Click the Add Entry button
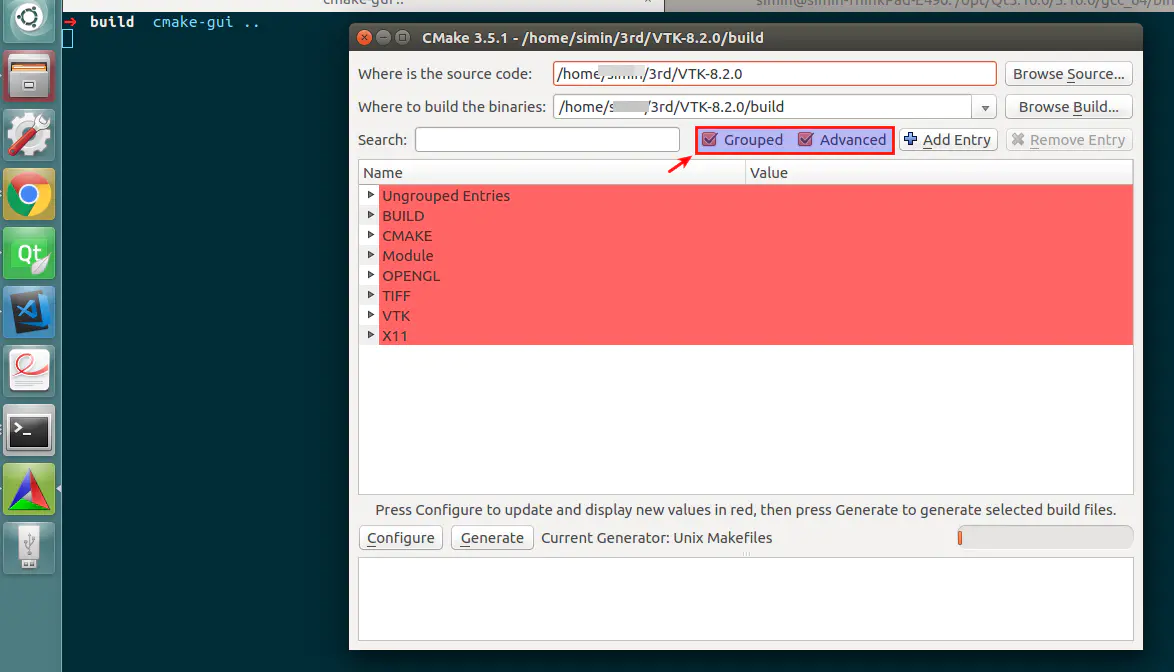Image resolution: width=1174 pixels, height=672 pixels. (948, 140)
